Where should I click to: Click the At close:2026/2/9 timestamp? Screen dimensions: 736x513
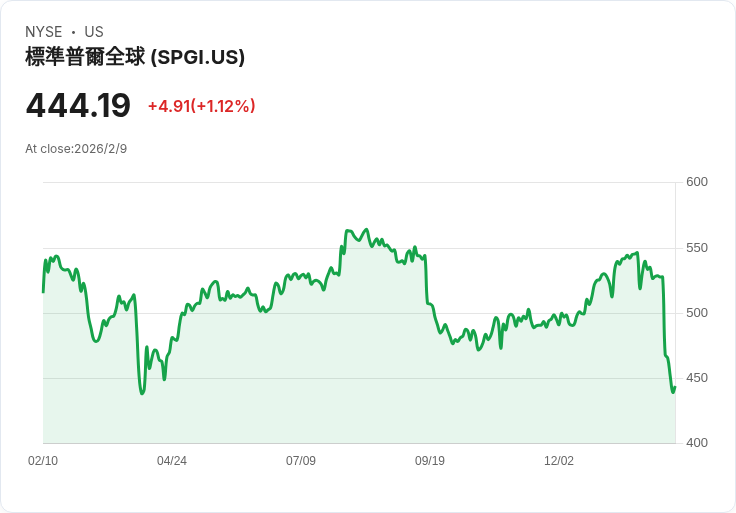point(76,149)
